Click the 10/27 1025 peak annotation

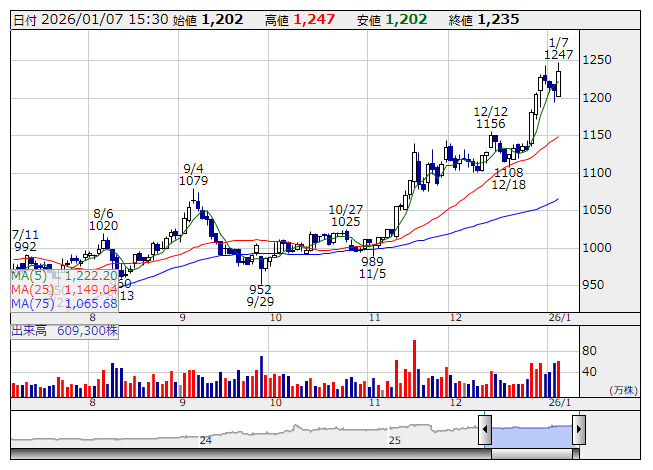[x=344, y=215]
